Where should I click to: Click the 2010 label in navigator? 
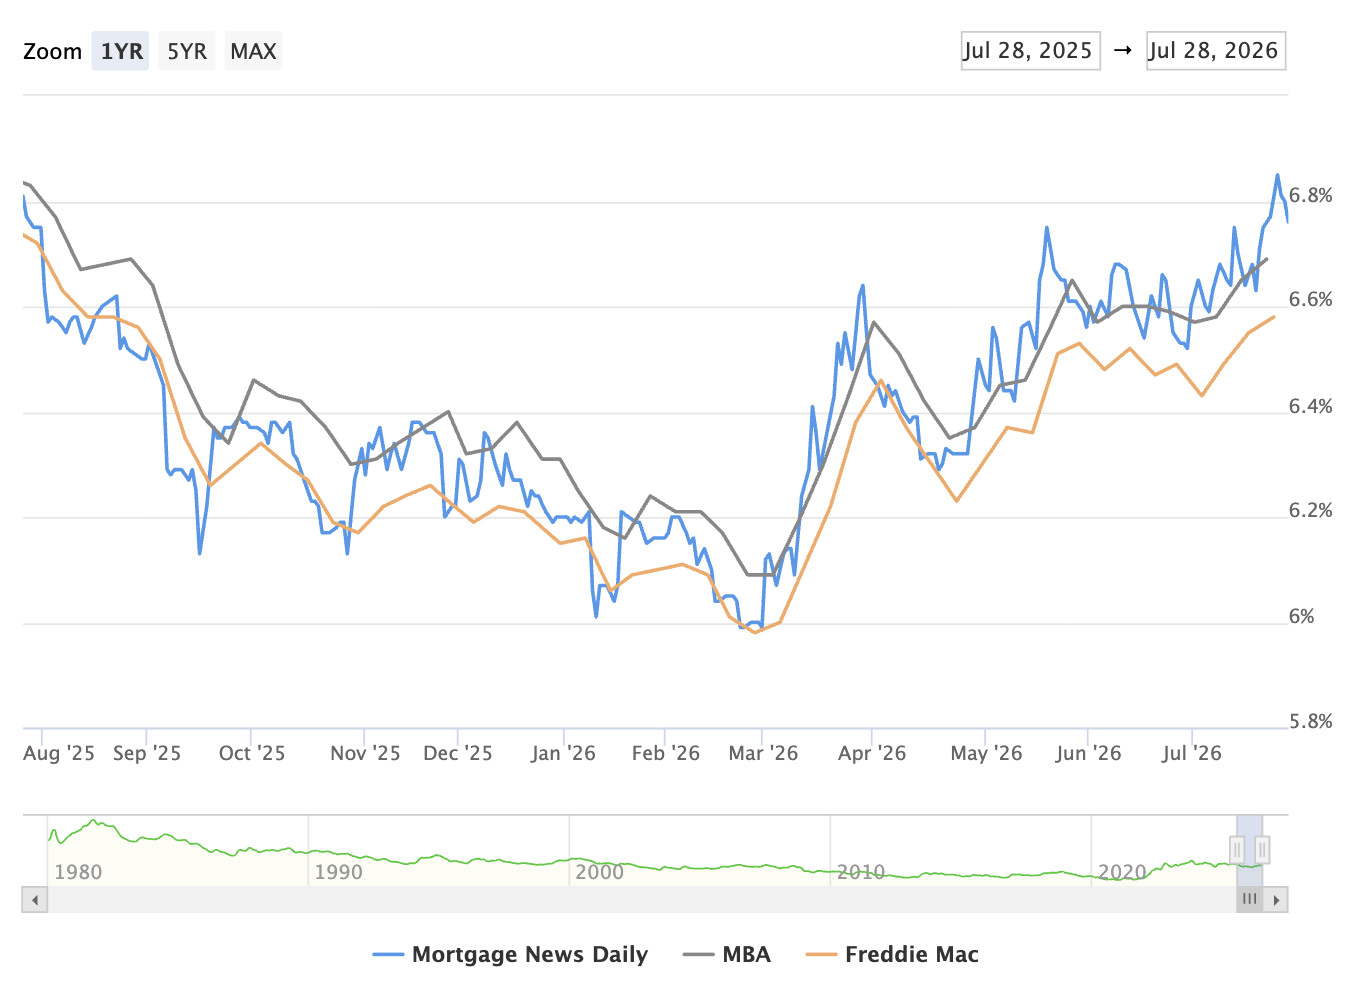point(861,872)
